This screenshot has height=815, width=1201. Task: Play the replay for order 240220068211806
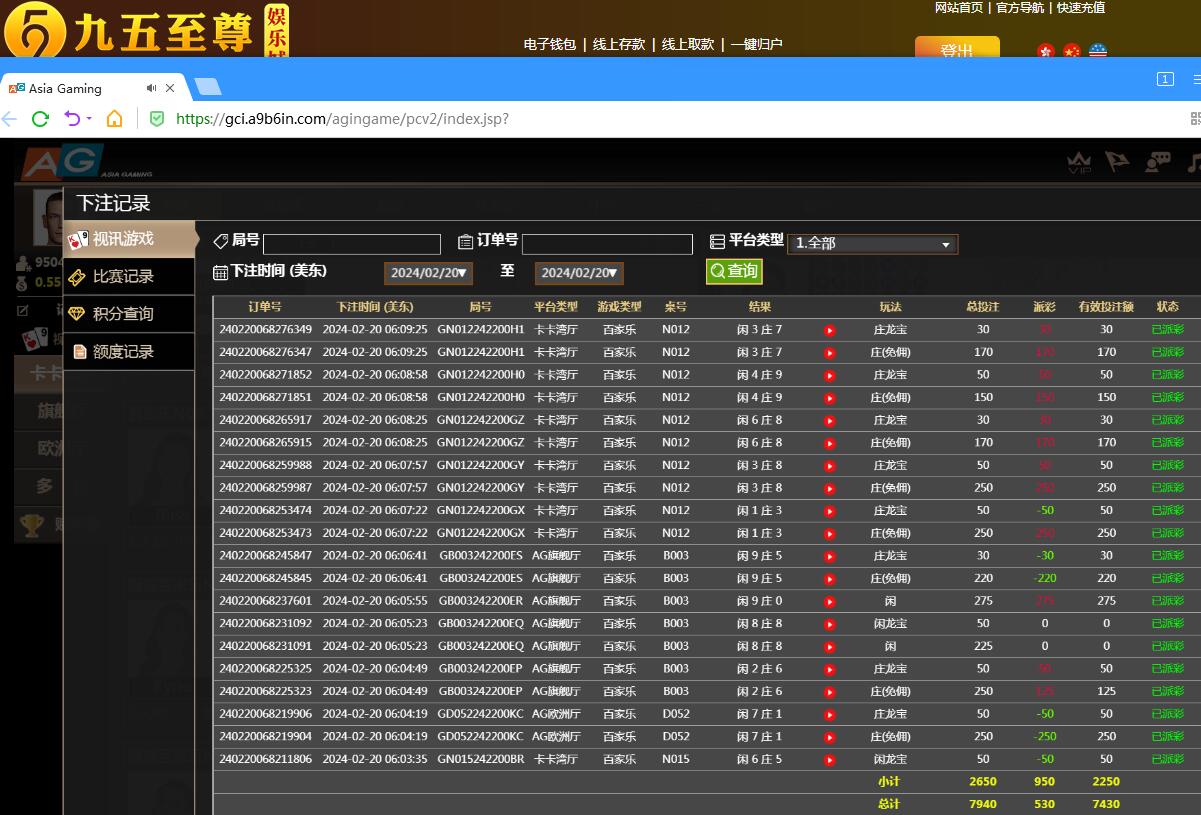(829, 760)
